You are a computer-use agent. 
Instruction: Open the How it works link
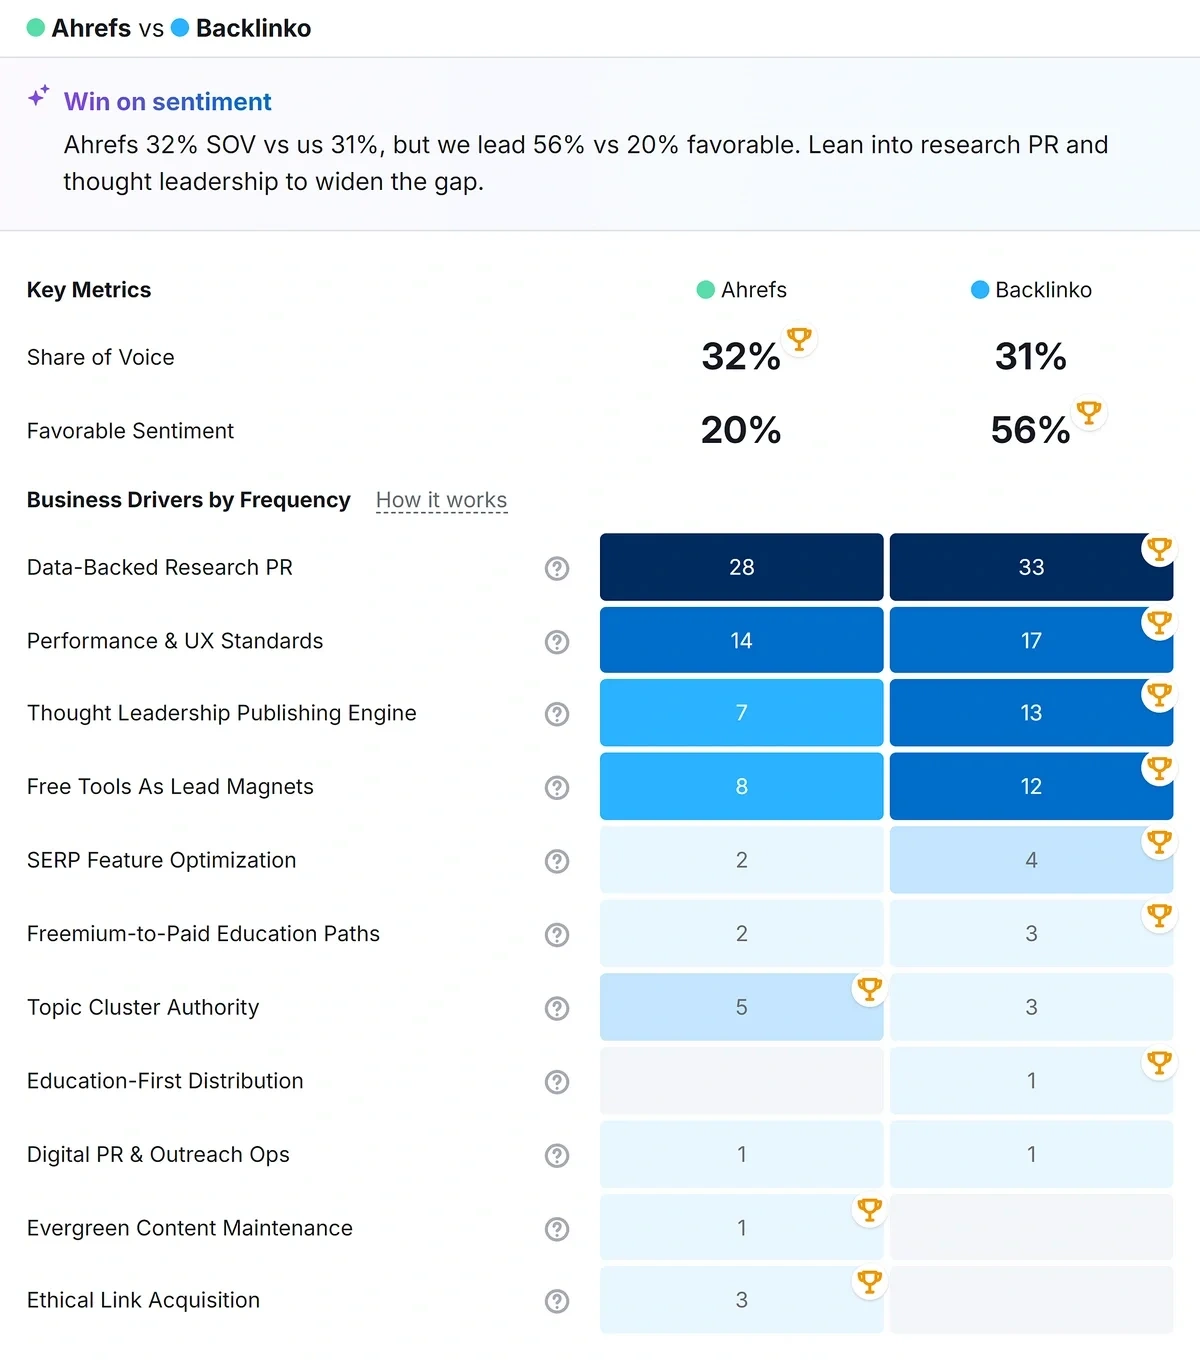(x=441, y=499)
